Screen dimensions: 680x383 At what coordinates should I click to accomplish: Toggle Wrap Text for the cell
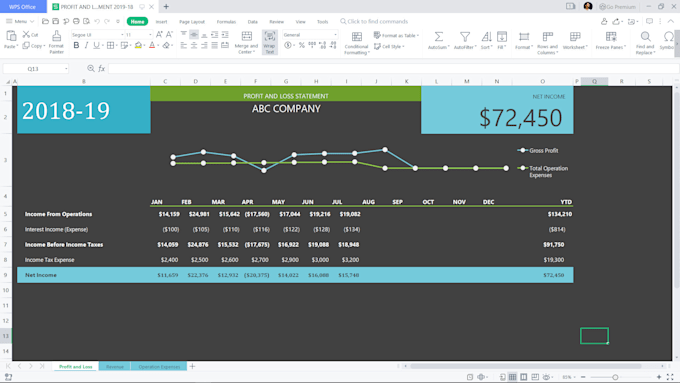coord(270,42)
